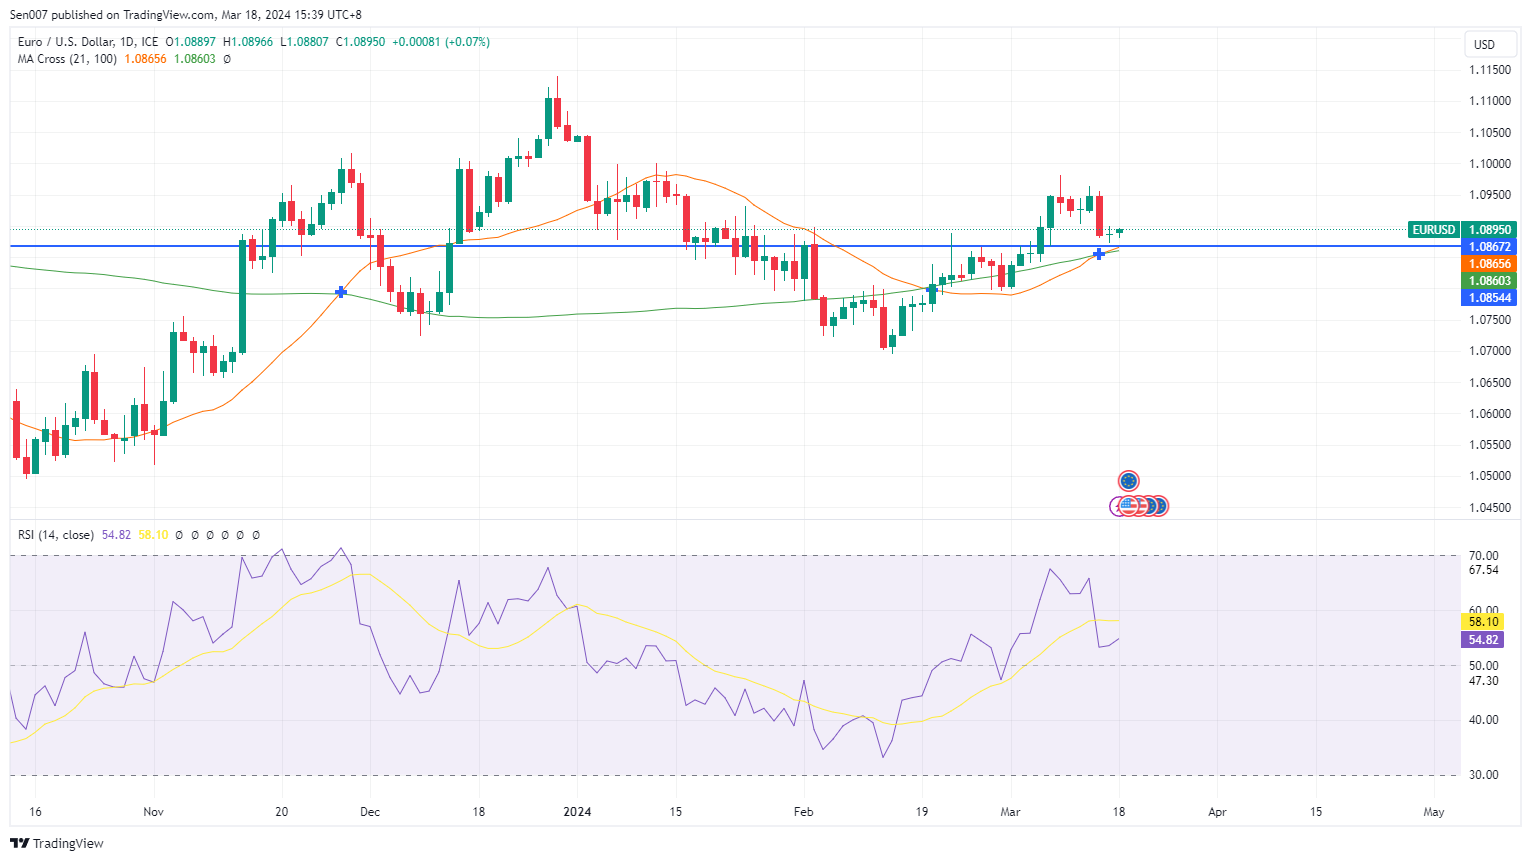Click the 'Nov' date axis label
Image resolution: width=1531 pixels, height=861 pixels.
click(x=153, y=812)
